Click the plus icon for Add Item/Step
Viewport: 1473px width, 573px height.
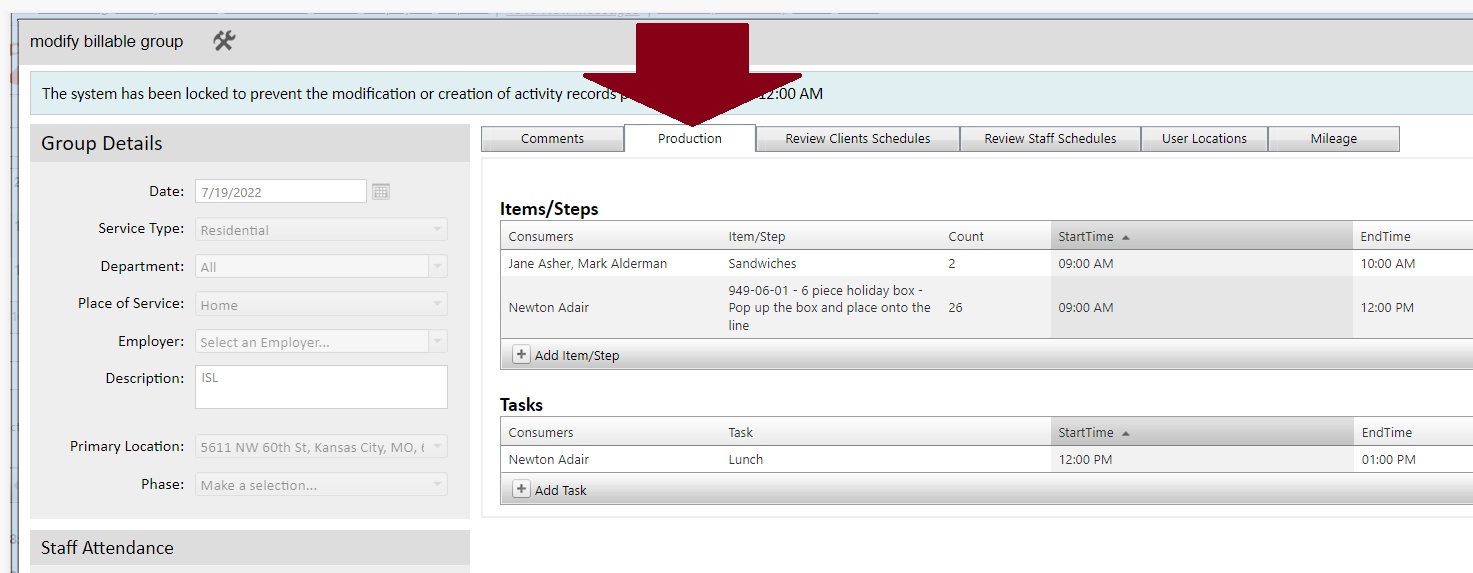pos(521,354)
